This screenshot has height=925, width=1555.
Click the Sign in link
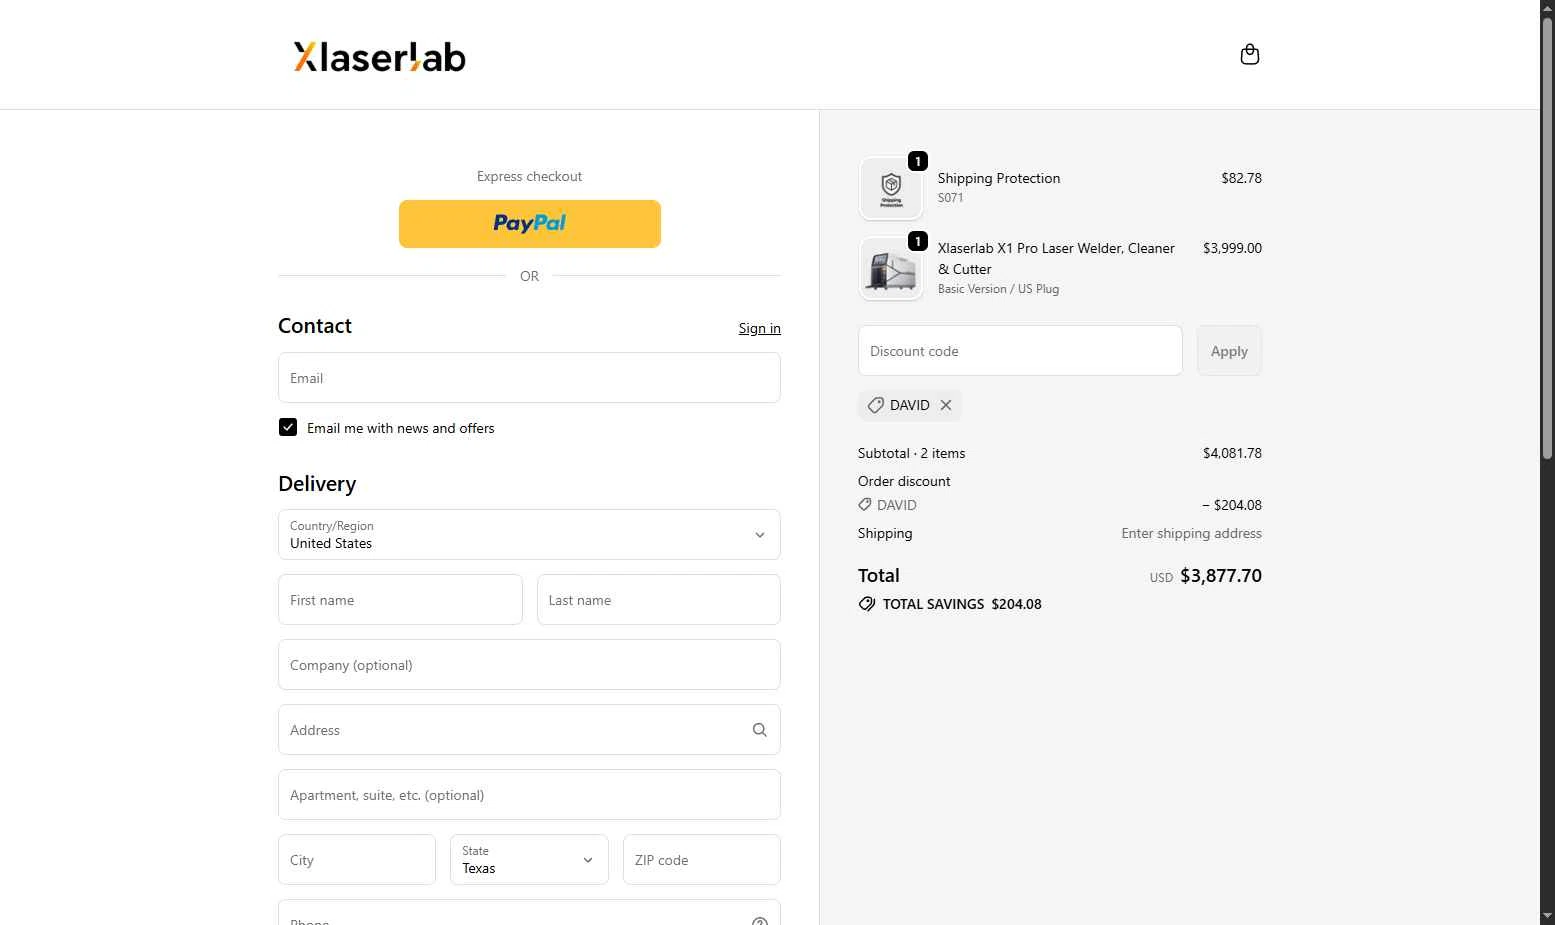pos(760,328)
